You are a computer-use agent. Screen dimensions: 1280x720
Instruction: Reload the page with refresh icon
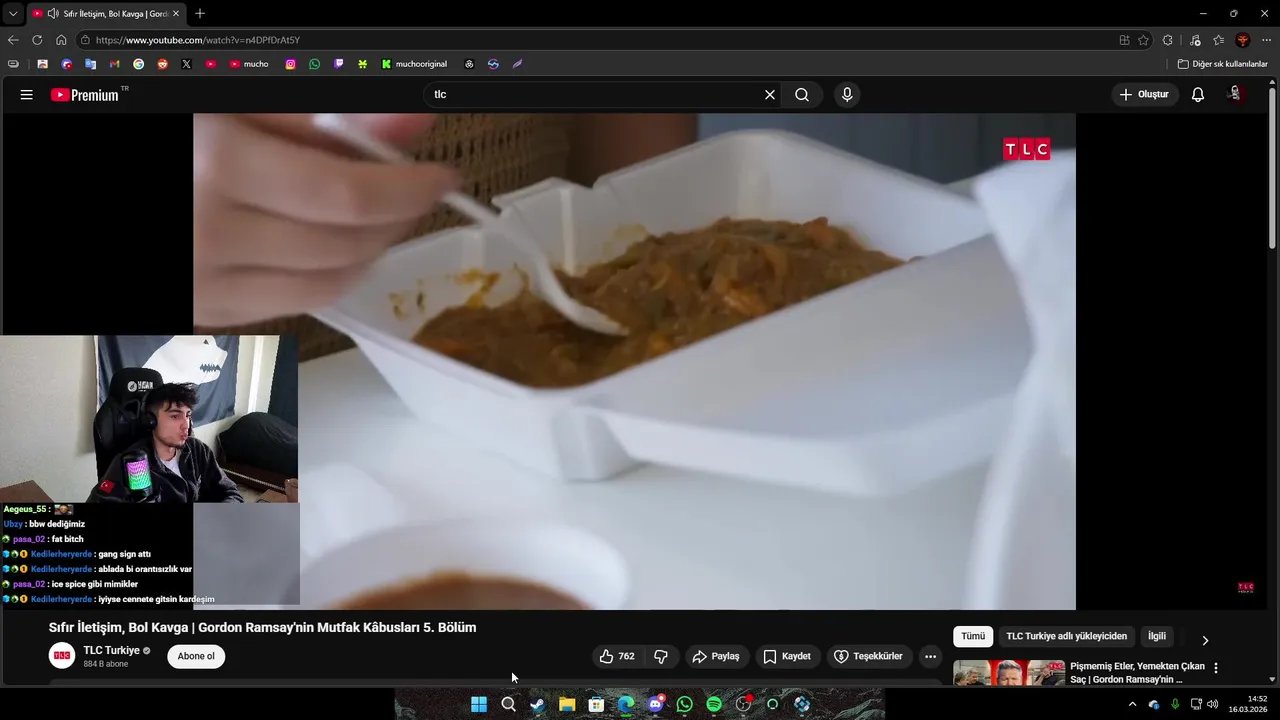point(37,40)
